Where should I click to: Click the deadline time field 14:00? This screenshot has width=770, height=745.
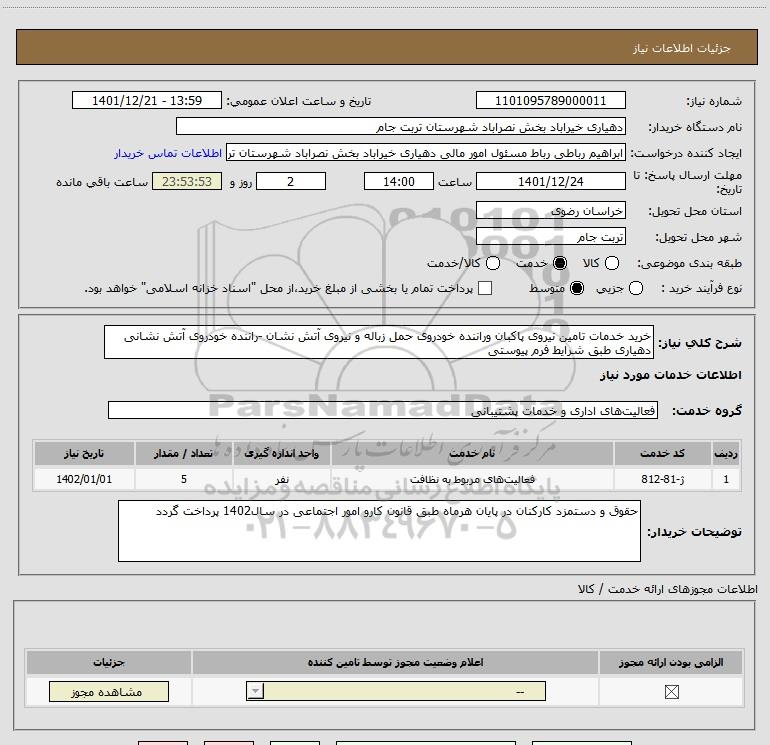click(399, 181)
